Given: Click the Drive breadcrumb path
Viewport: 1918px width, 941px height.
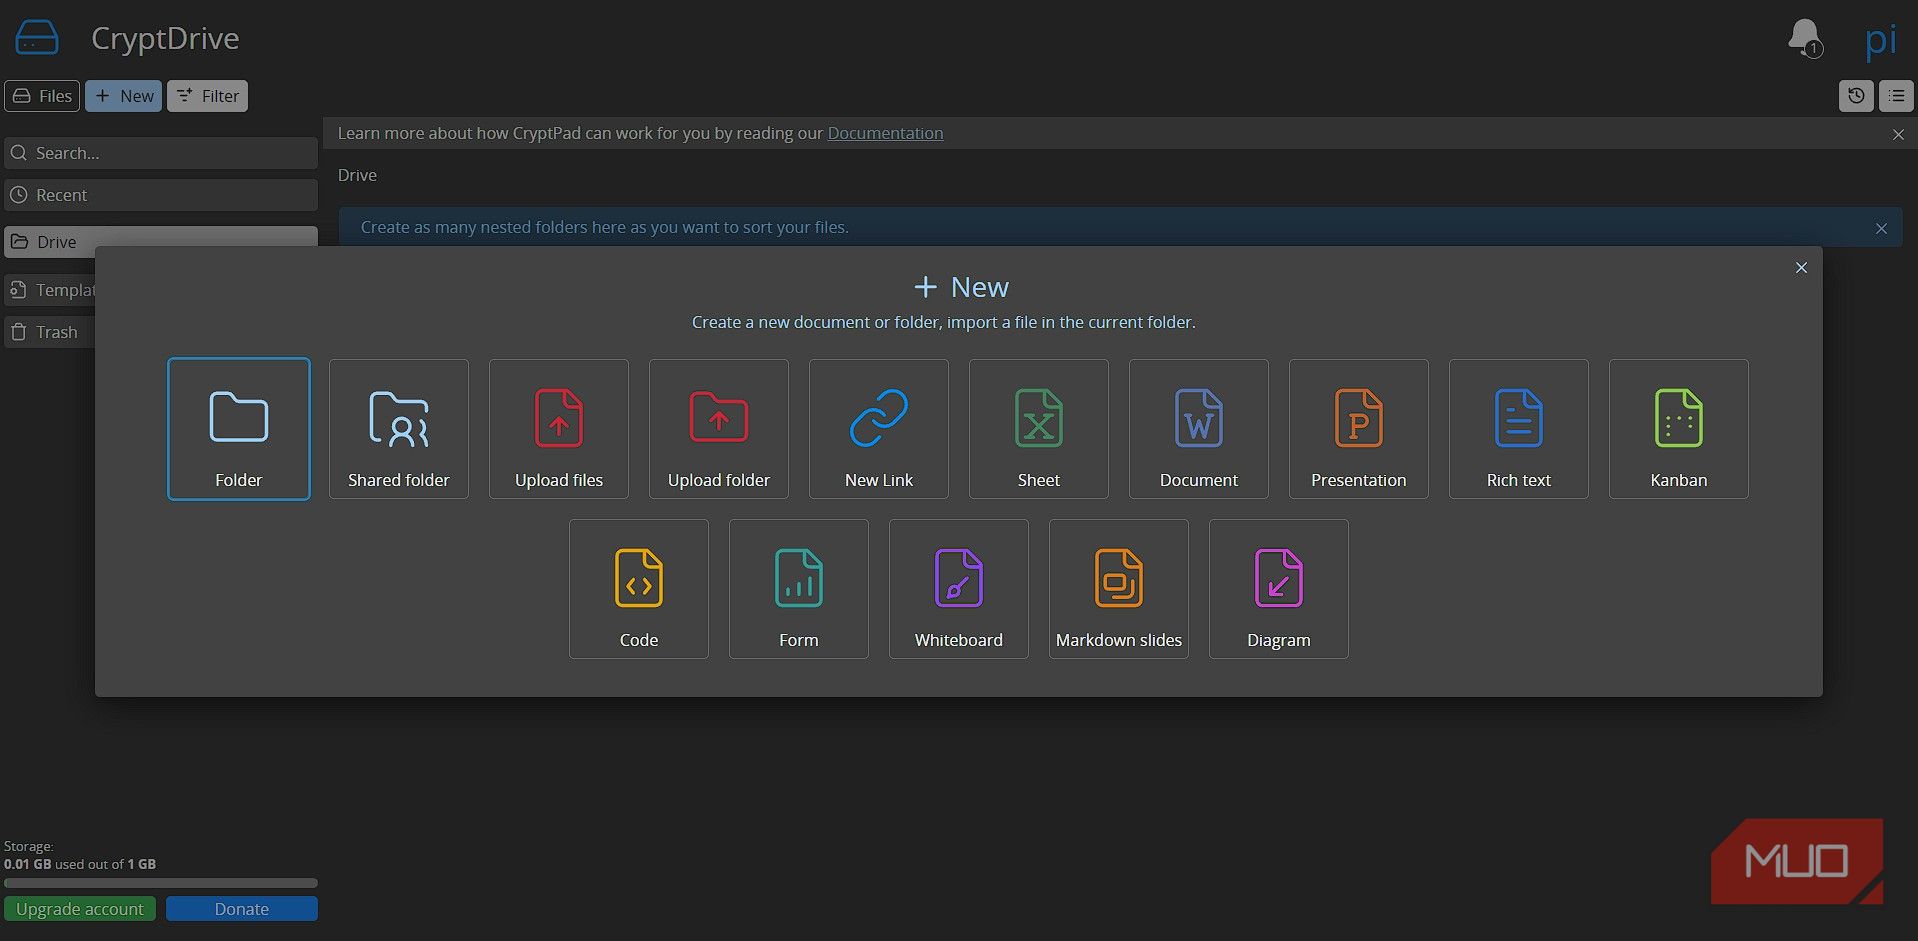Looking at the screenshot, I should (357, 175).
